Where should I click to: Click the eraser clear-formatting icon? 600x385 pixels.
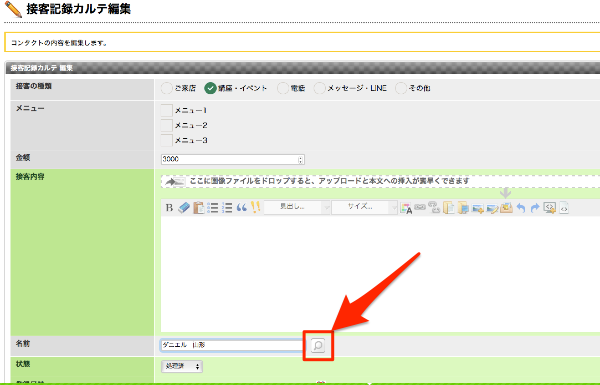coord(184,208)
